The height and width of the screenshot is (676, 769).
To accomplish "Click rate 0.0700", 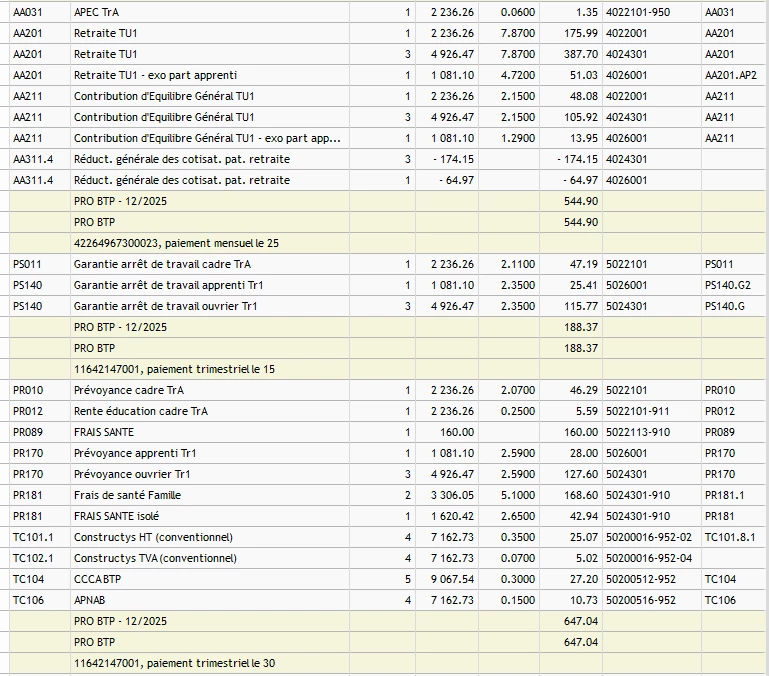I will (518, 559).
